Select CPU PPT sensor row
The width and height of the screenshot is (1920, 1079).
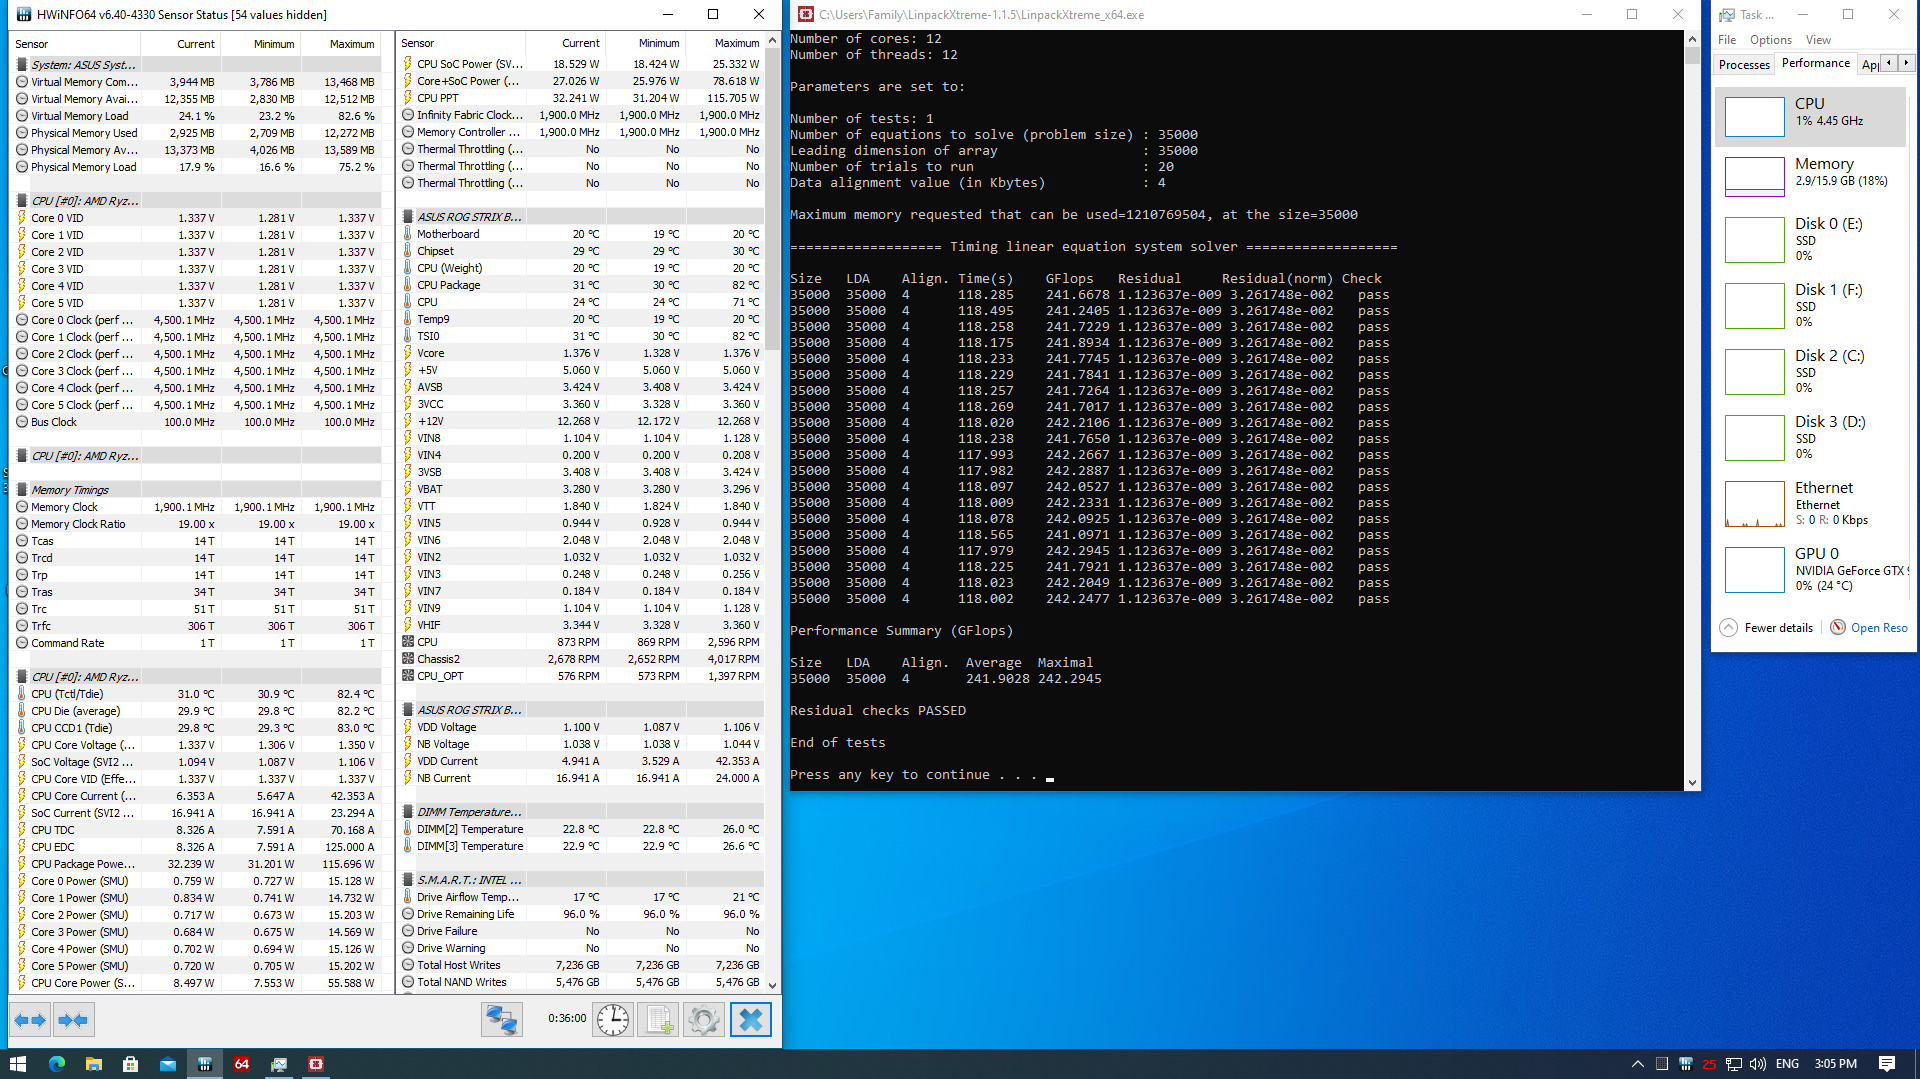click(x=581, y=98)
